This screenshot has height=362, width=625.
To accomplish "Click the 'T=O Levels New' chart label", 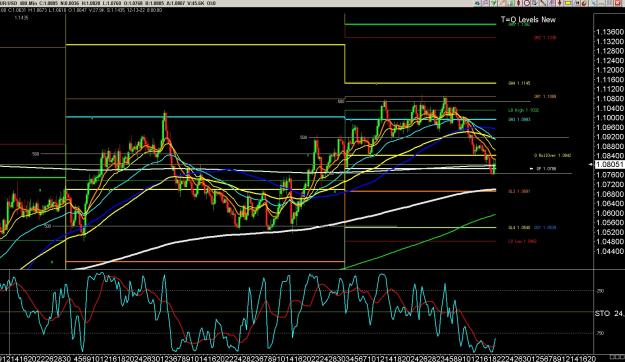I will [528, 20].
